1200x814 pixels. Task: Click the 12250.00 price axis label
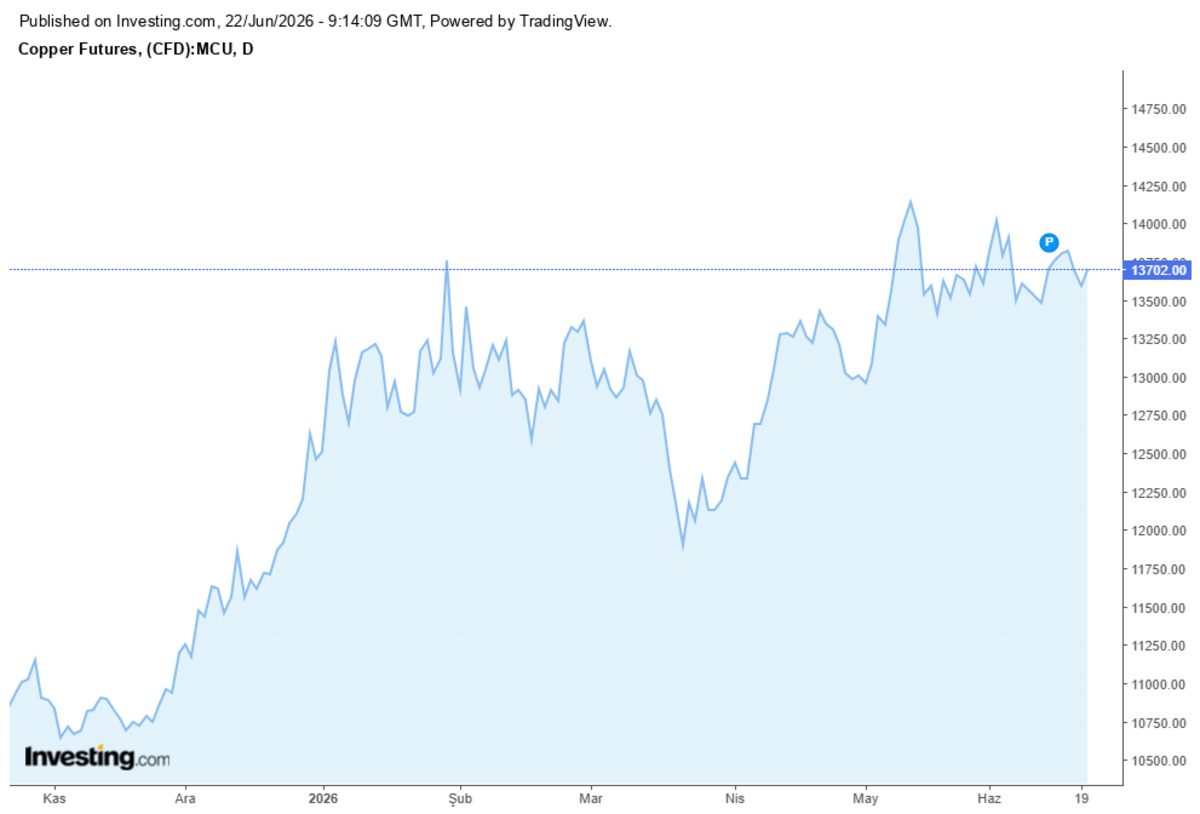point(1158,493)
